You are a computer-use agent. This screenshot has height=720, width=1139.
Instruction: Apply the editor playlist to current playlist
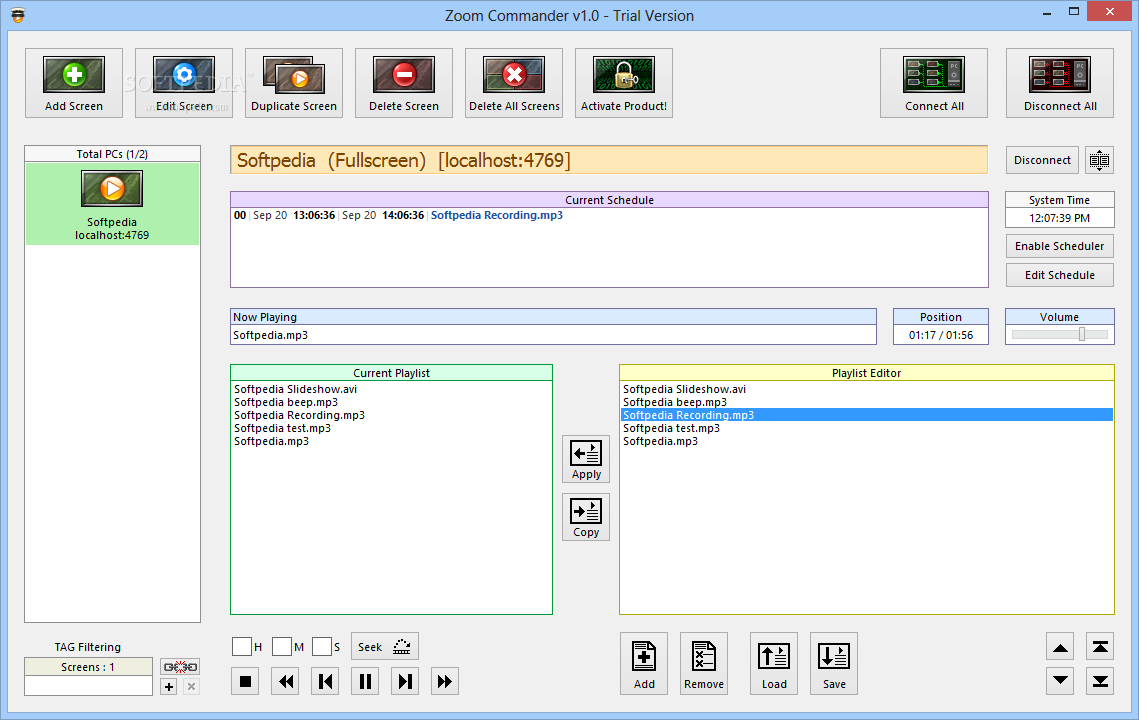[586, 459]
